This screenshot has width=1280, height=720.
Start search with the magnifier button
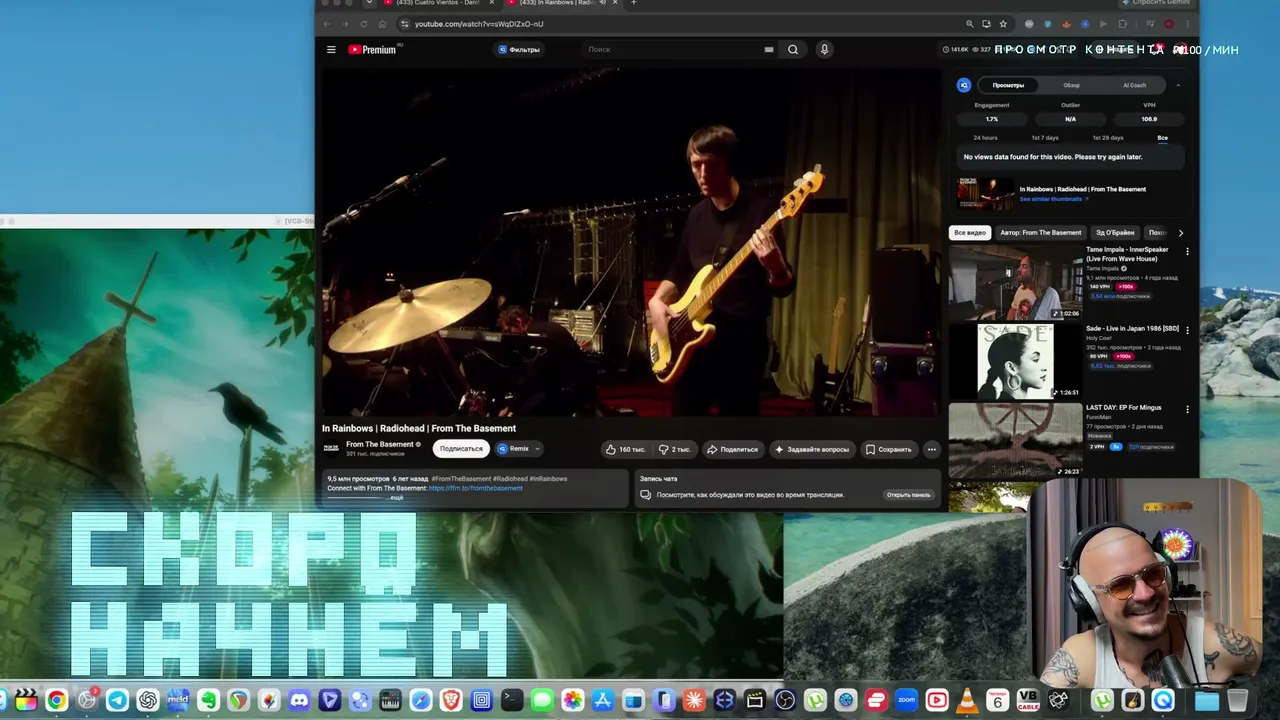click(x=793, y=49)
